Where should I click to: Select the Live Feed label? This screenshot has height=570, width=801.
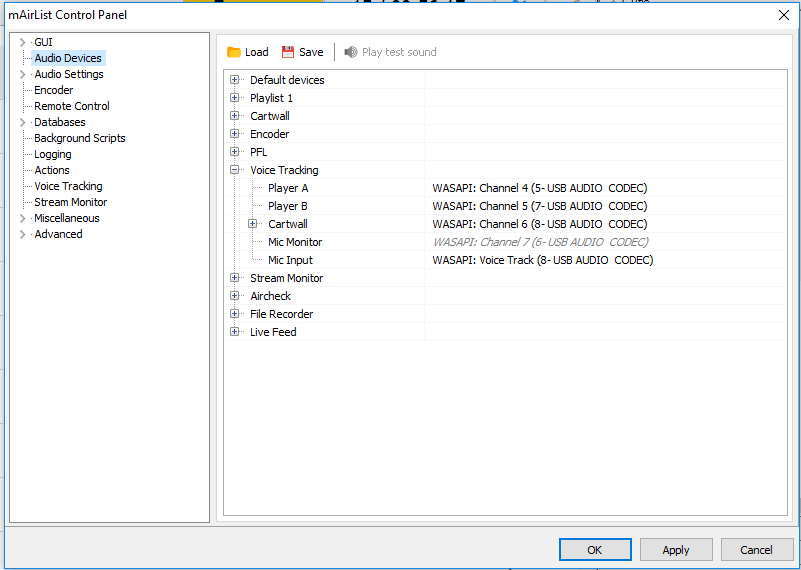(x=273, y=332)
